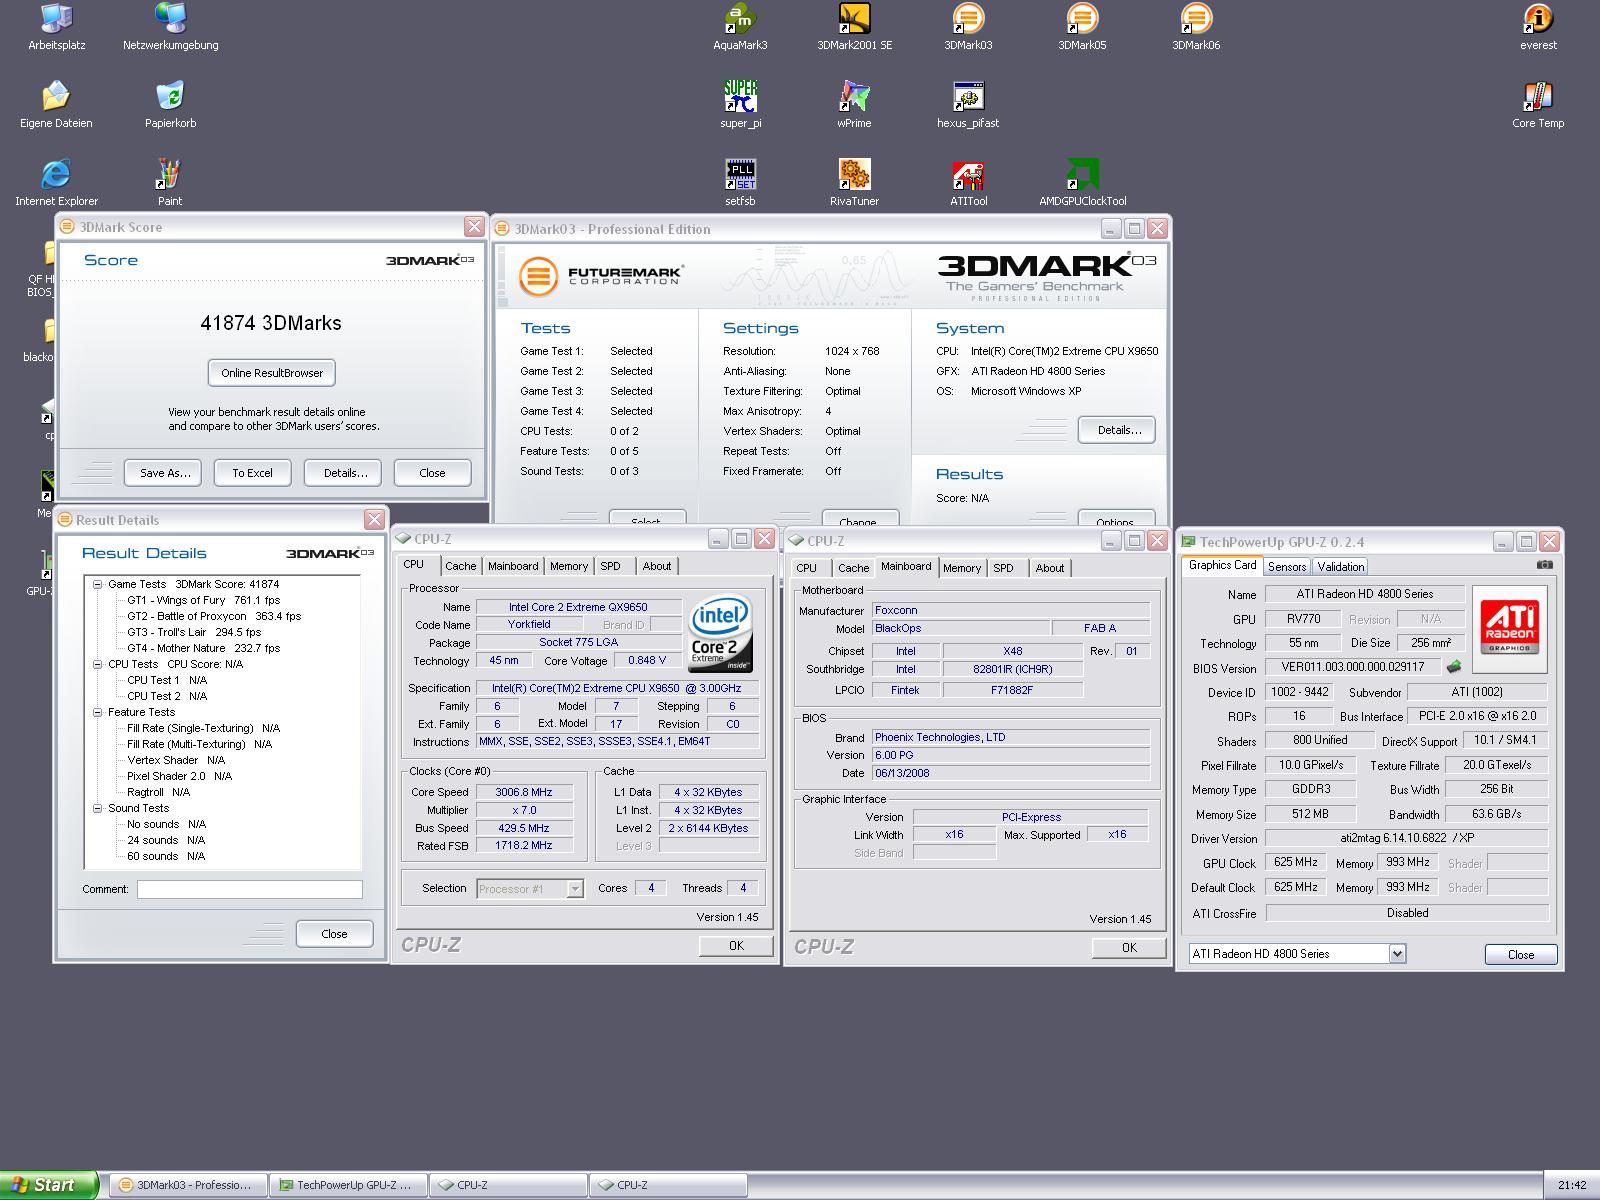Viewport: 1600px width, 1200px height.
Task: Collapse the Game Tests tree node
Action: [98, 584]
